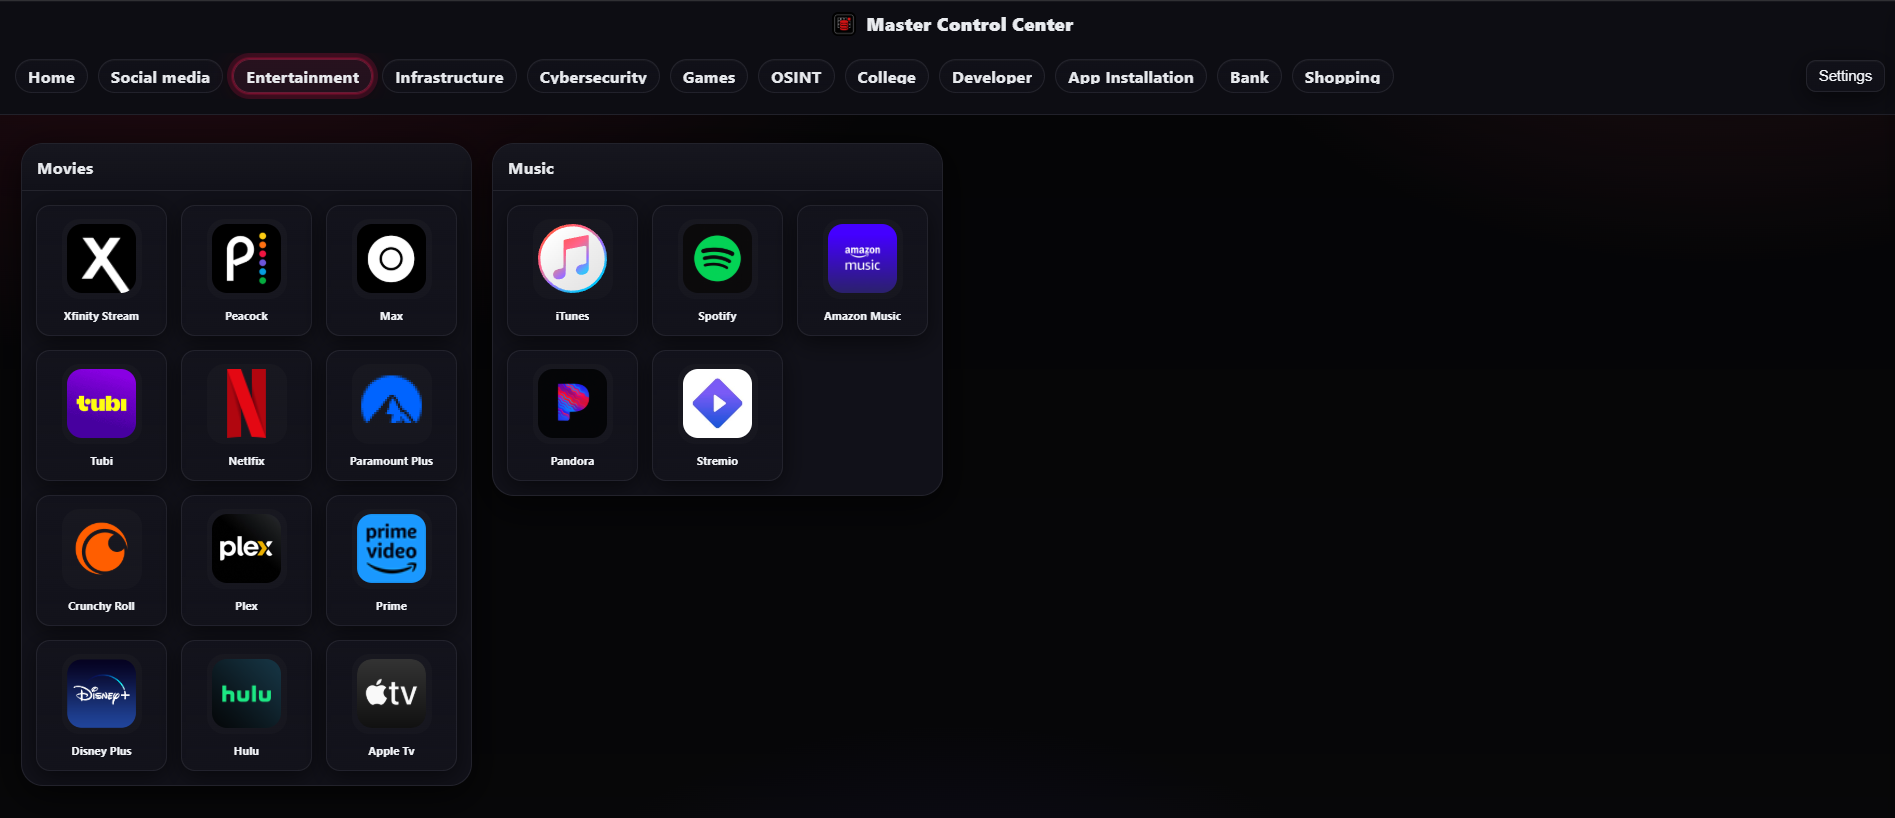Switch to the Social media tab
This screenshot has width=1895, height=818.
coord(160,77)
